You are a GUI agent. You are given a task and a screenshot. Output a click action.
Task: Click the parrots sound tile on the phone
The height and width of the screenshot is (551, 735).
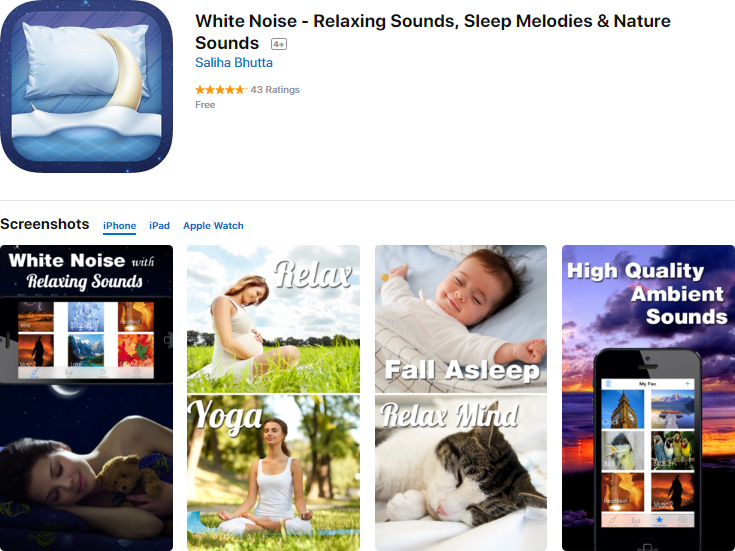[673, 450]
